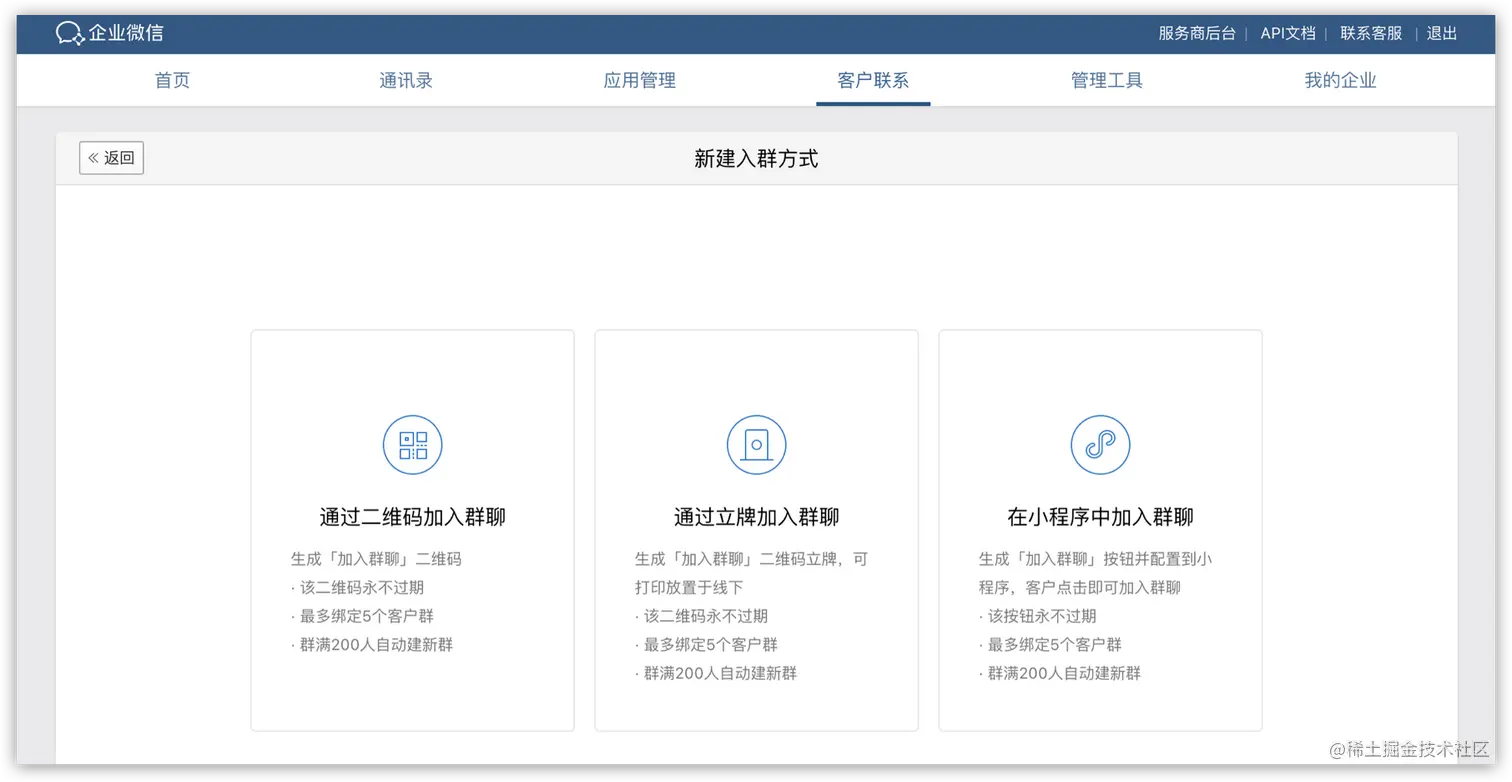Click the QR code icon above 通过二维码加入群聊
Image resolution: width=1512 pixels, height=782 pixels.
[x=411, y=444]
